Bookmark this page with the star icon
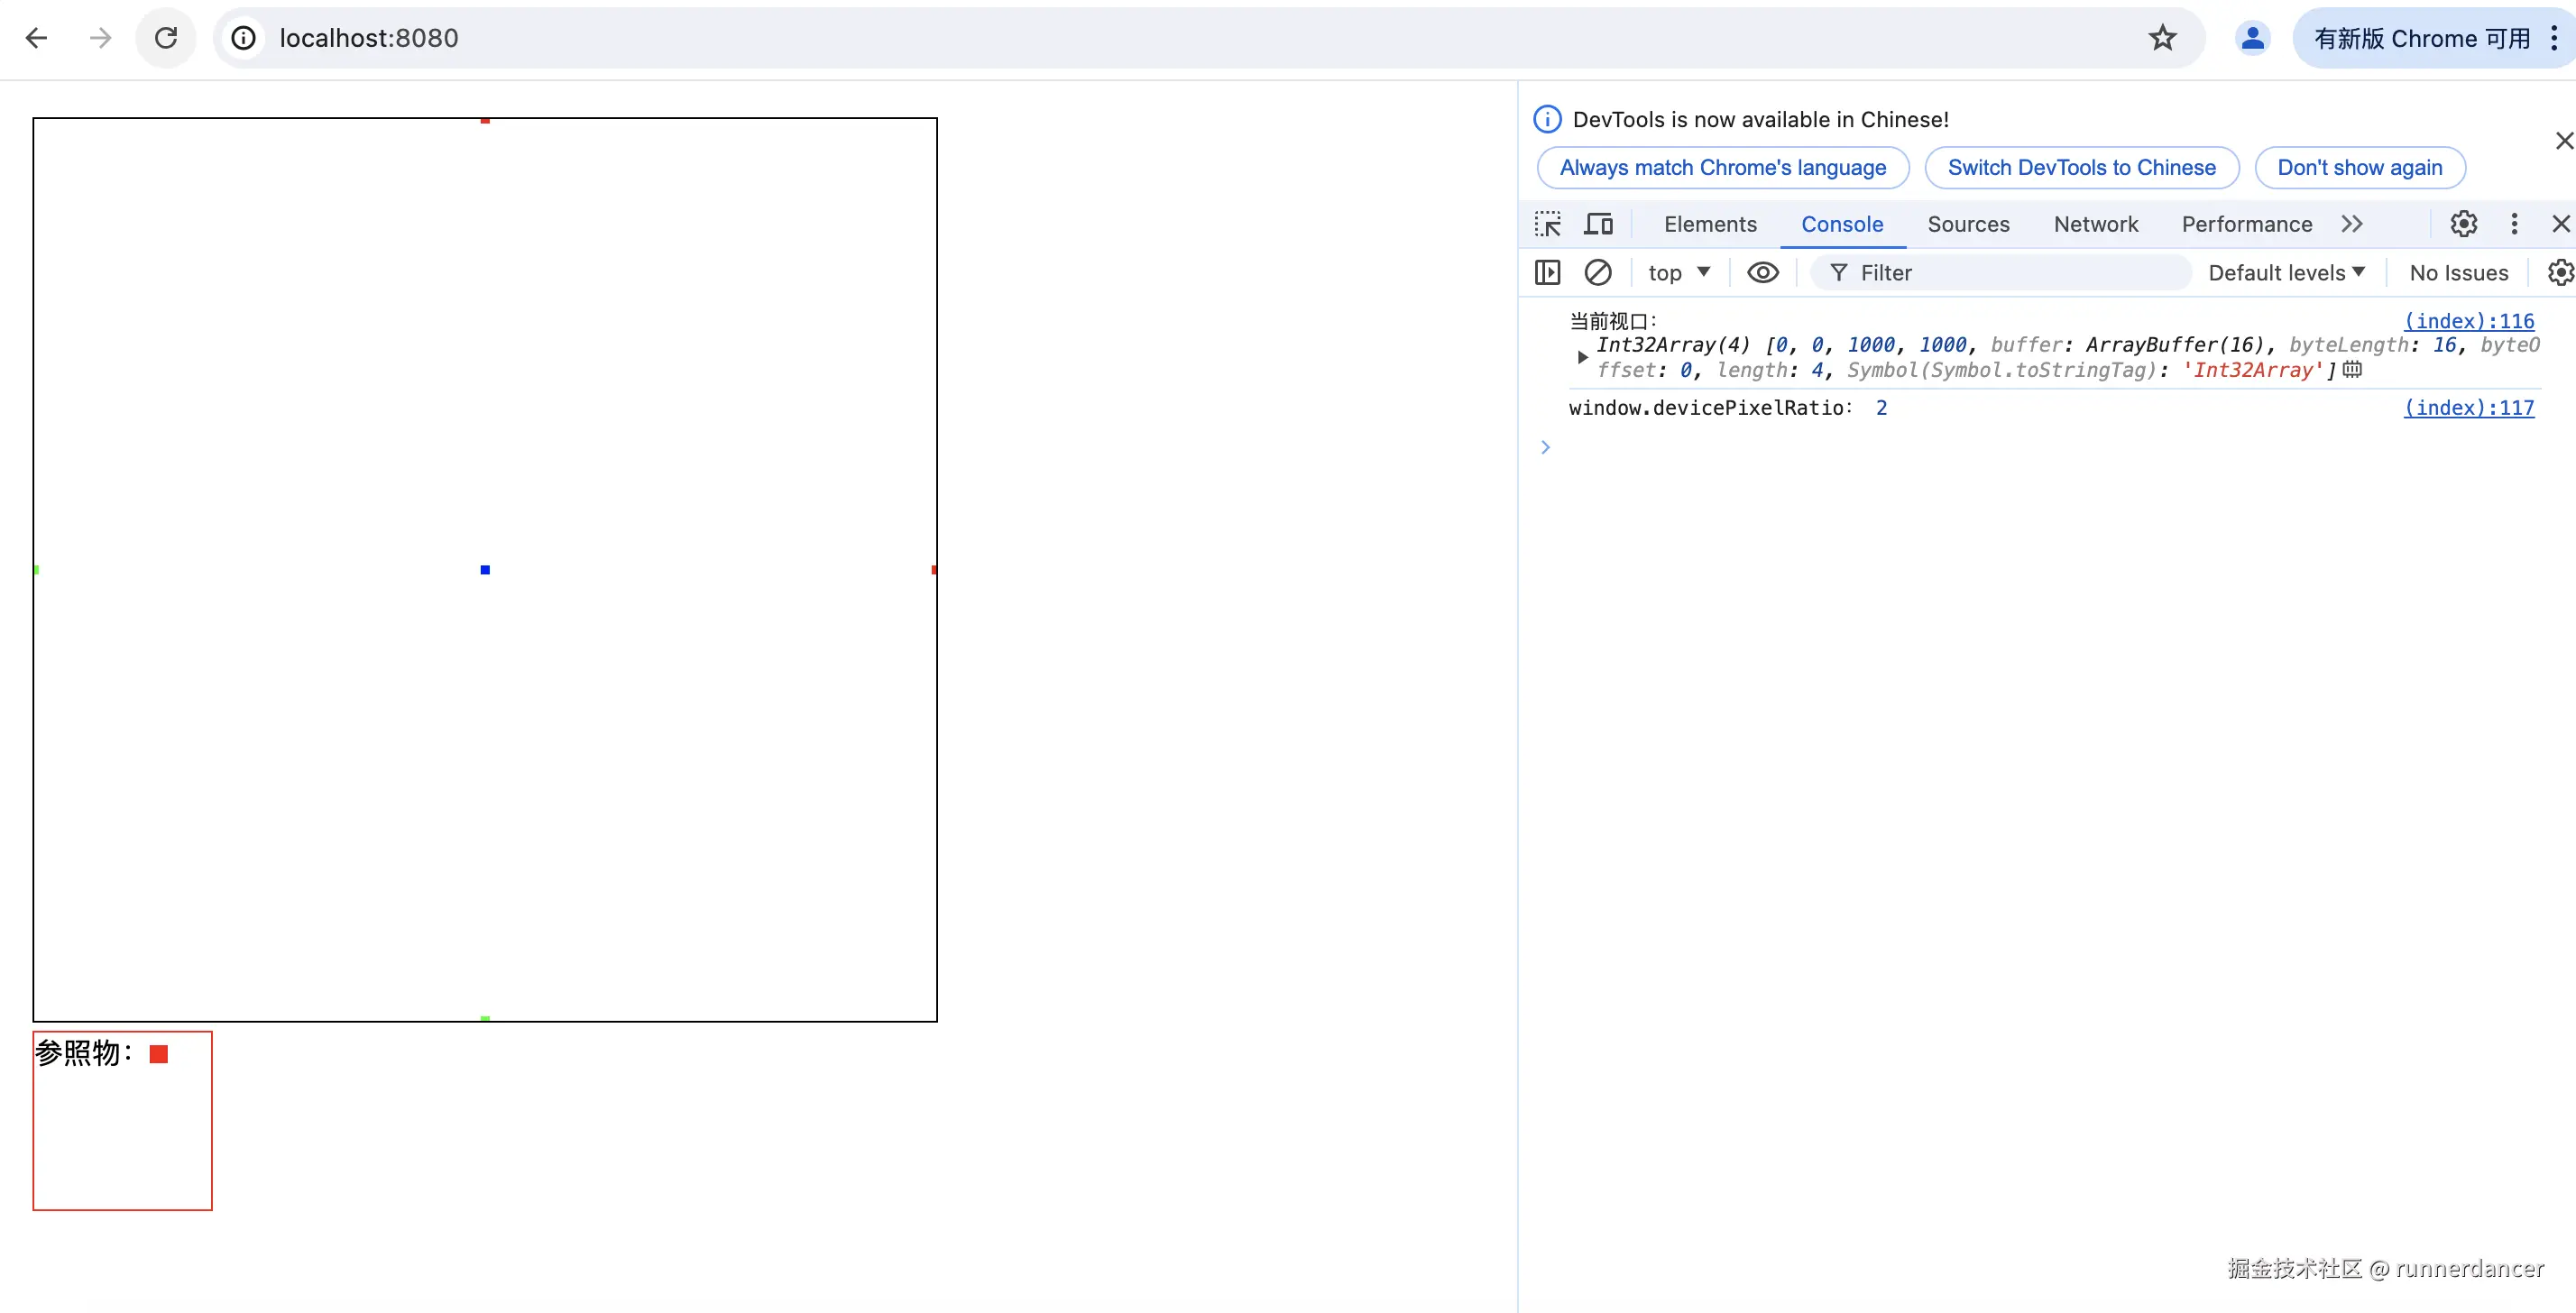 click(2162, 38)
